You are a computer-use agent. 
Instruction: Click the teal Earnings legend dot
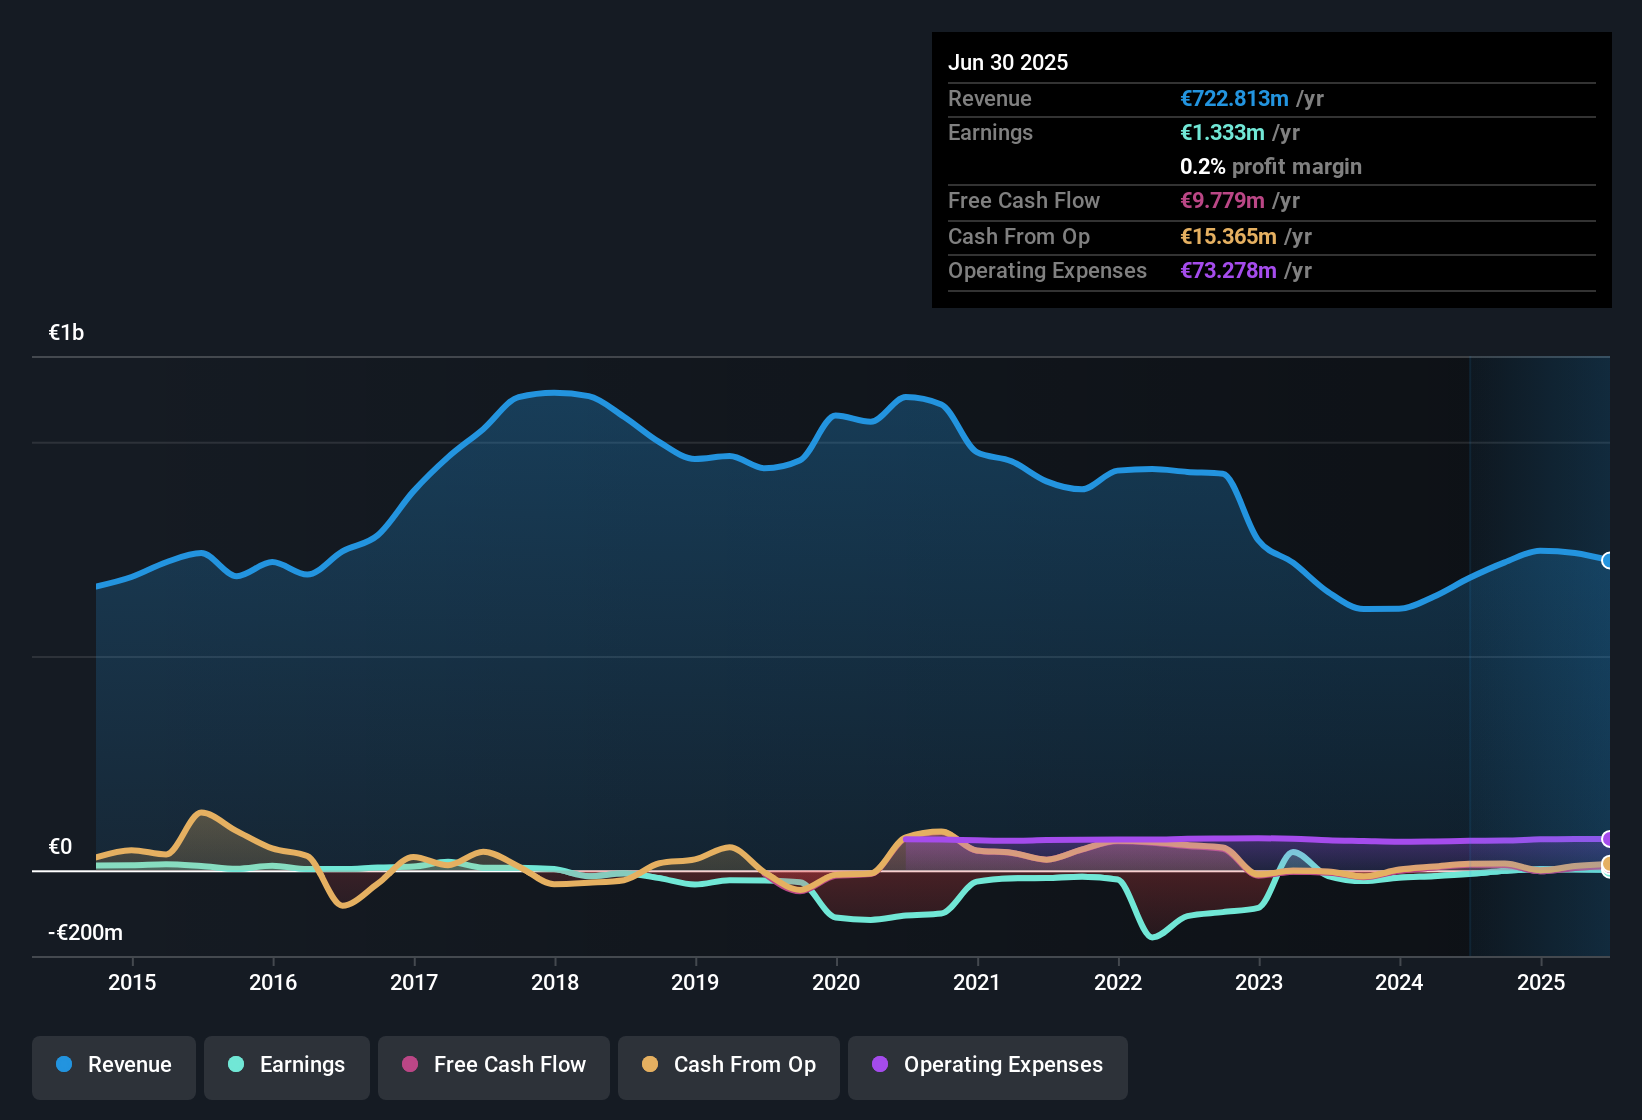(x=236, y=1066)
